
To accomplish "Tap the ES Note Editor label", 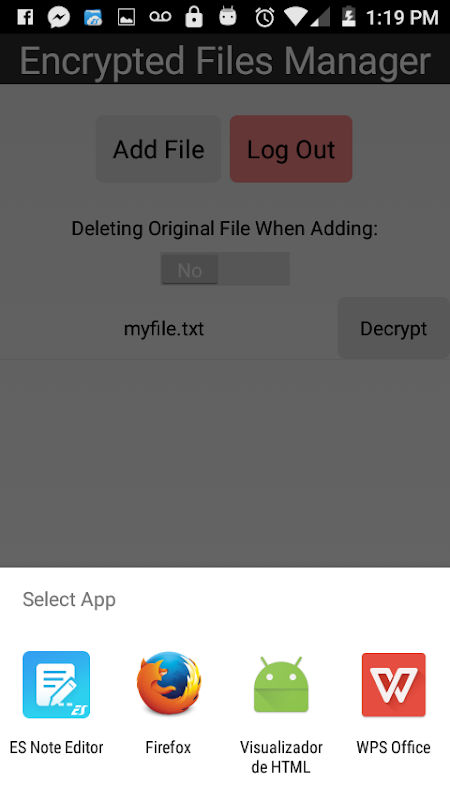I will [56, 747].
